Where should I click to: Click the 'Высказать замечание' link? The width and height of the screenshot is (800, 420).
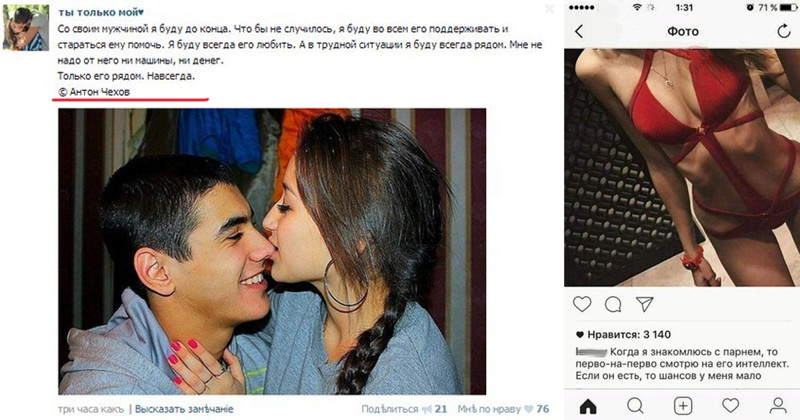(184, 409)
